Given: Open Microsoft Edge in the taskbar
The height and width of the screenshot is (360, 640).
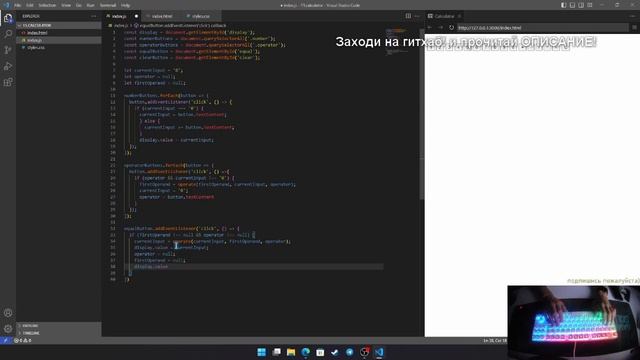Looking at the screenshot, I should pos(306,352).
